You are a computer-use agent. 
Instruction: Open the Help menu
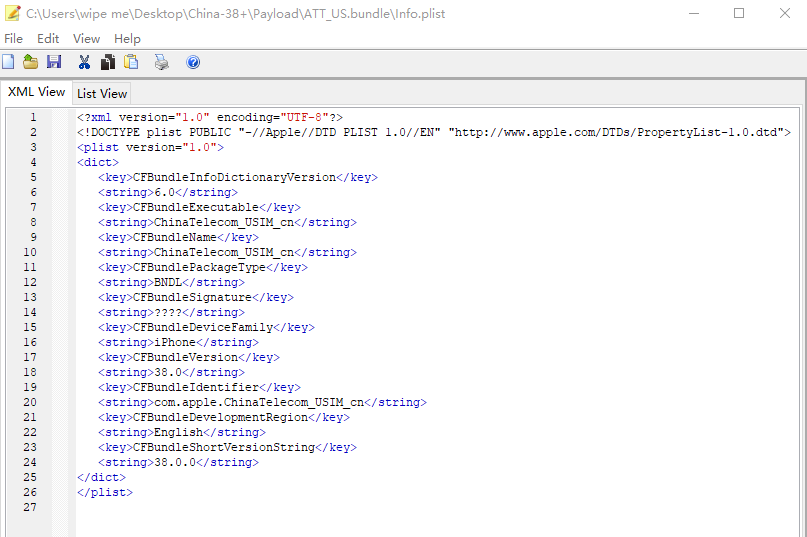(127, 39)
